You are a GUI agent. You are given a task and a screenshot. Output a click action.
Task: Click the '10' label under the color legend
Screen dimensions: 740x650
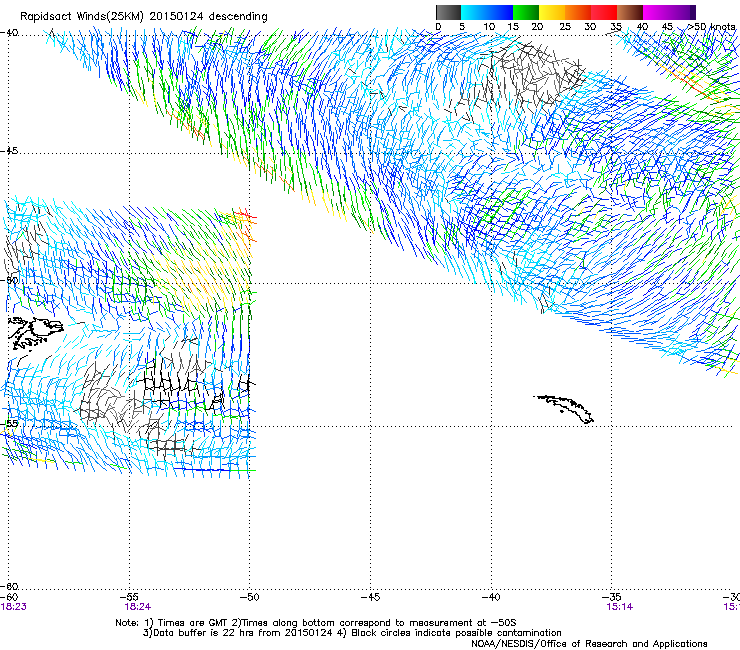pyautogui.click(x=489, y=27)
